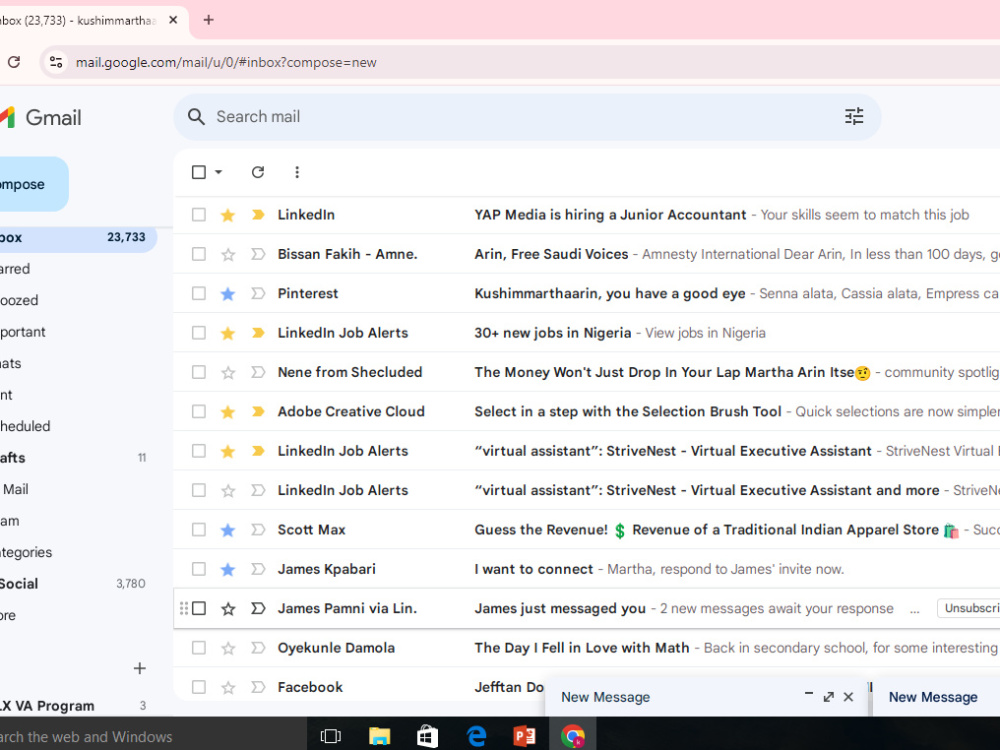Star the Bissan Fakih email

(x=228, y=254)
